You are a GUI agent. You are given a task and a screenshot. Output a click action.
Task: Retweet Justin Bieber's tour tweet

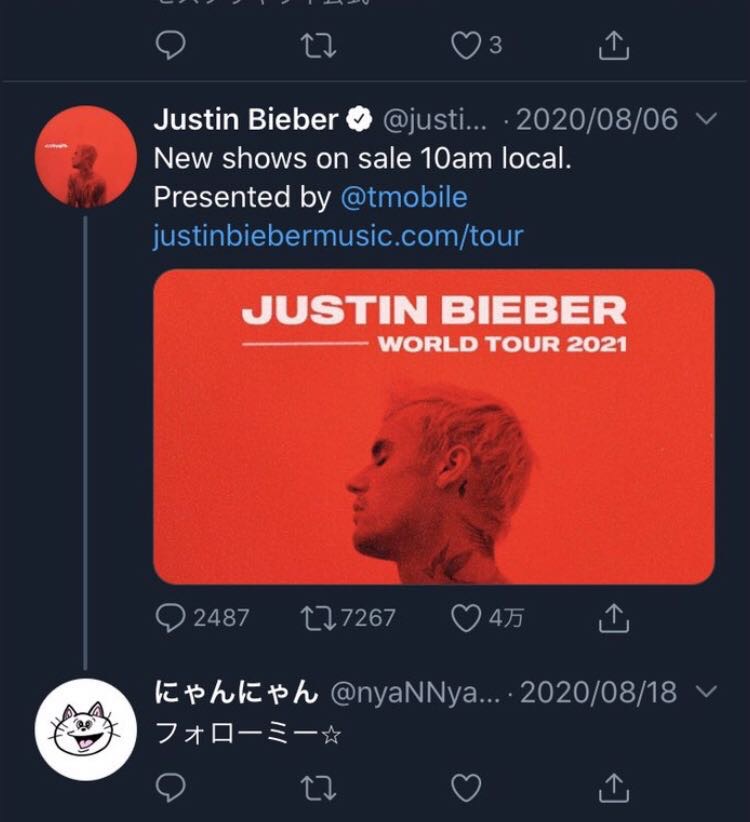point(319,619)
